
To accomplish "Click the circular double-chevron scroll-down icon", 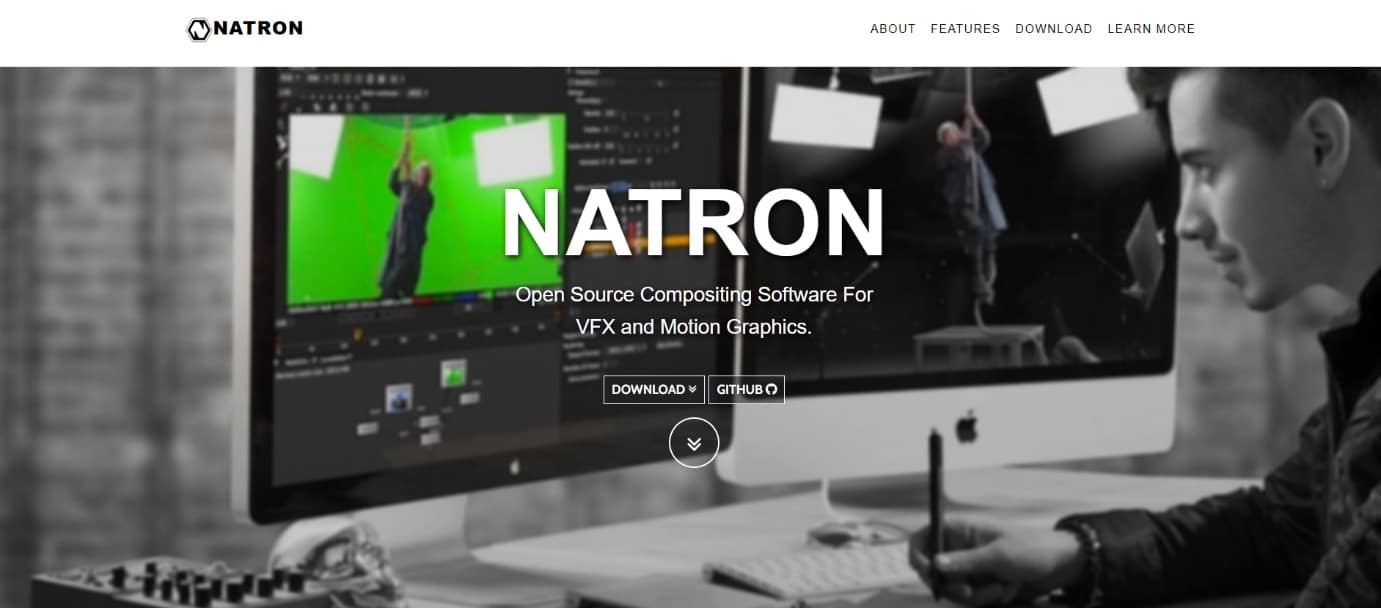I will tap(694, 443).
